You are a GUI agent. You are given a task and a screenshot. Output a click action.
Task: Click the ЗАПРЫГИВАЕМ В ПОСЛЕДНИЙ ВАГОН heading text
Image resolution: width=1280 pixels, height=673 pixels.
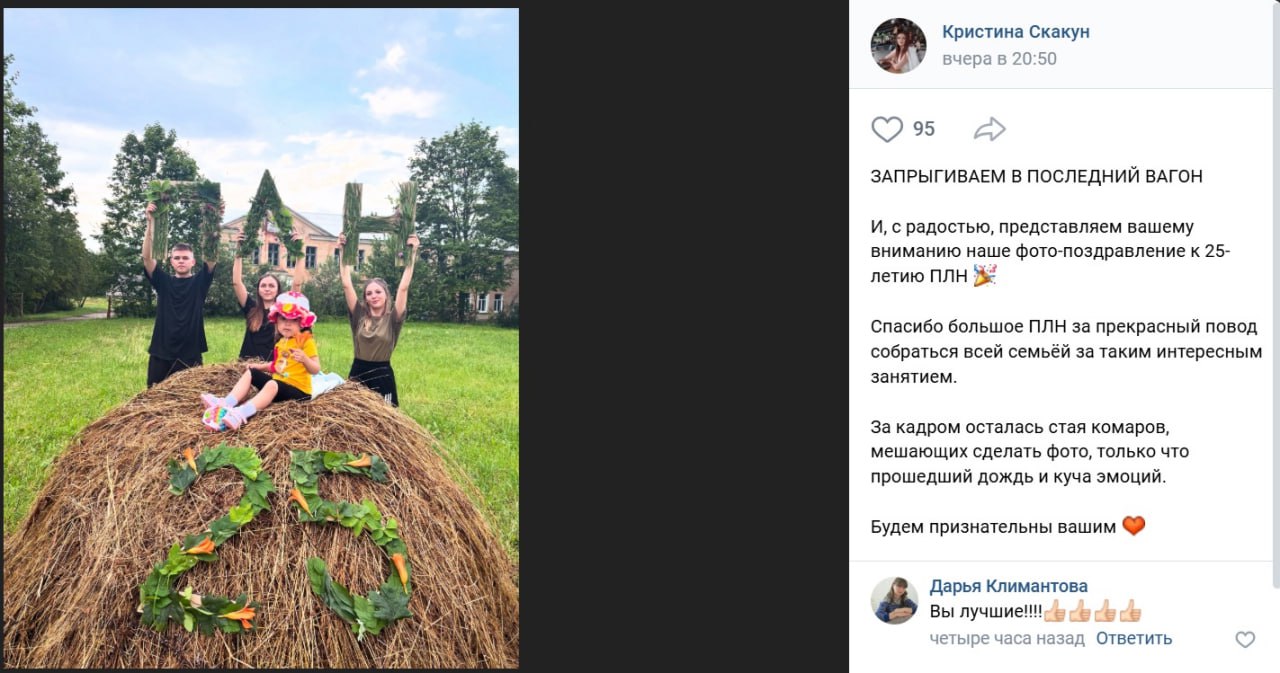pyautogui.click(x=1036, y=177)
